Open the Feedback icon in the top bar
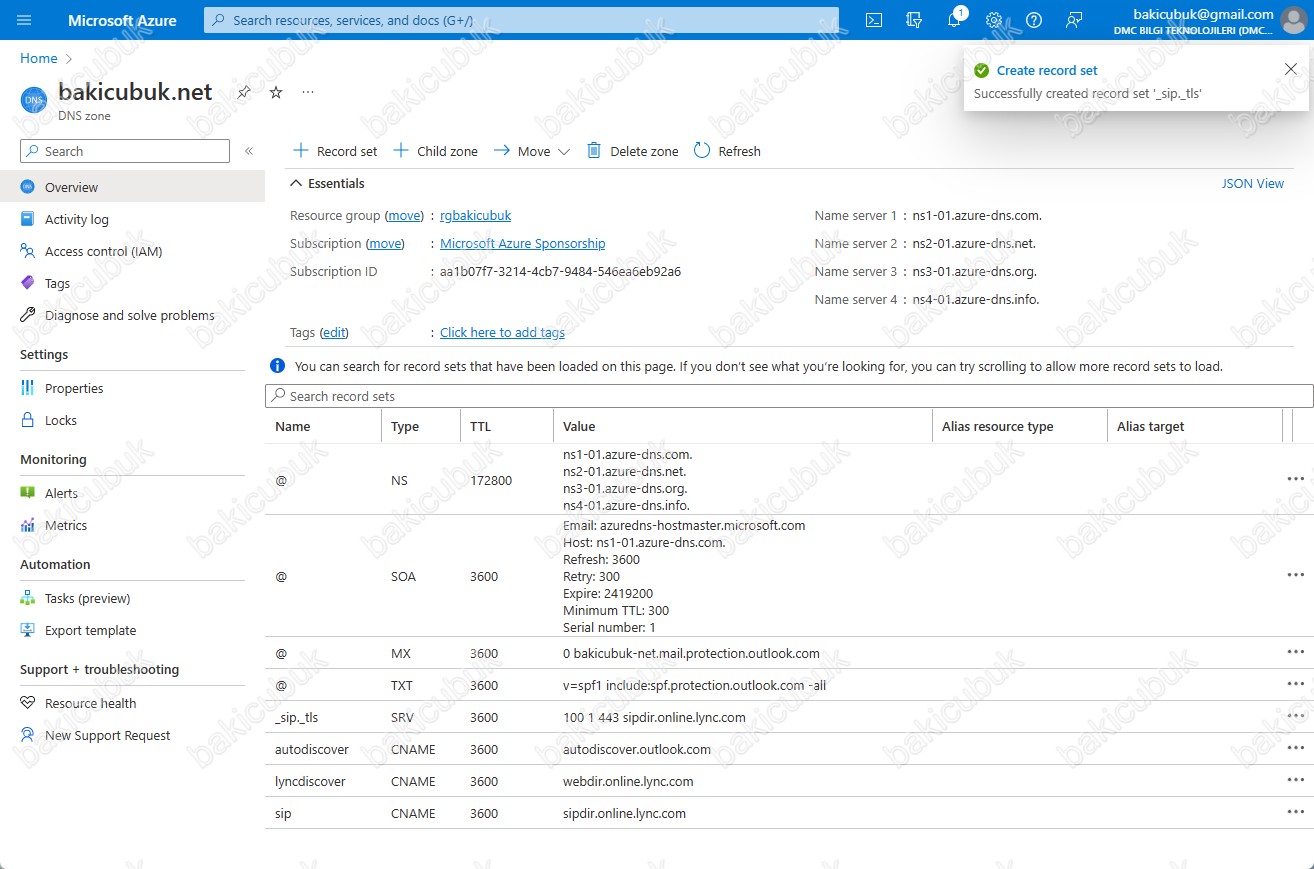This screenshot has height=869, width=1314. [1074, 20]
